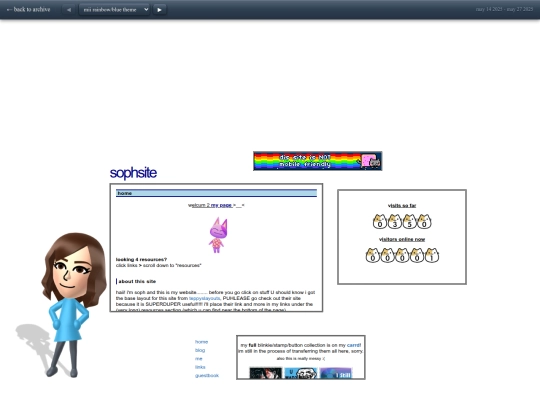Click the dark red stamp image
This screenshot has width=540, height=405.
point(266,373)
